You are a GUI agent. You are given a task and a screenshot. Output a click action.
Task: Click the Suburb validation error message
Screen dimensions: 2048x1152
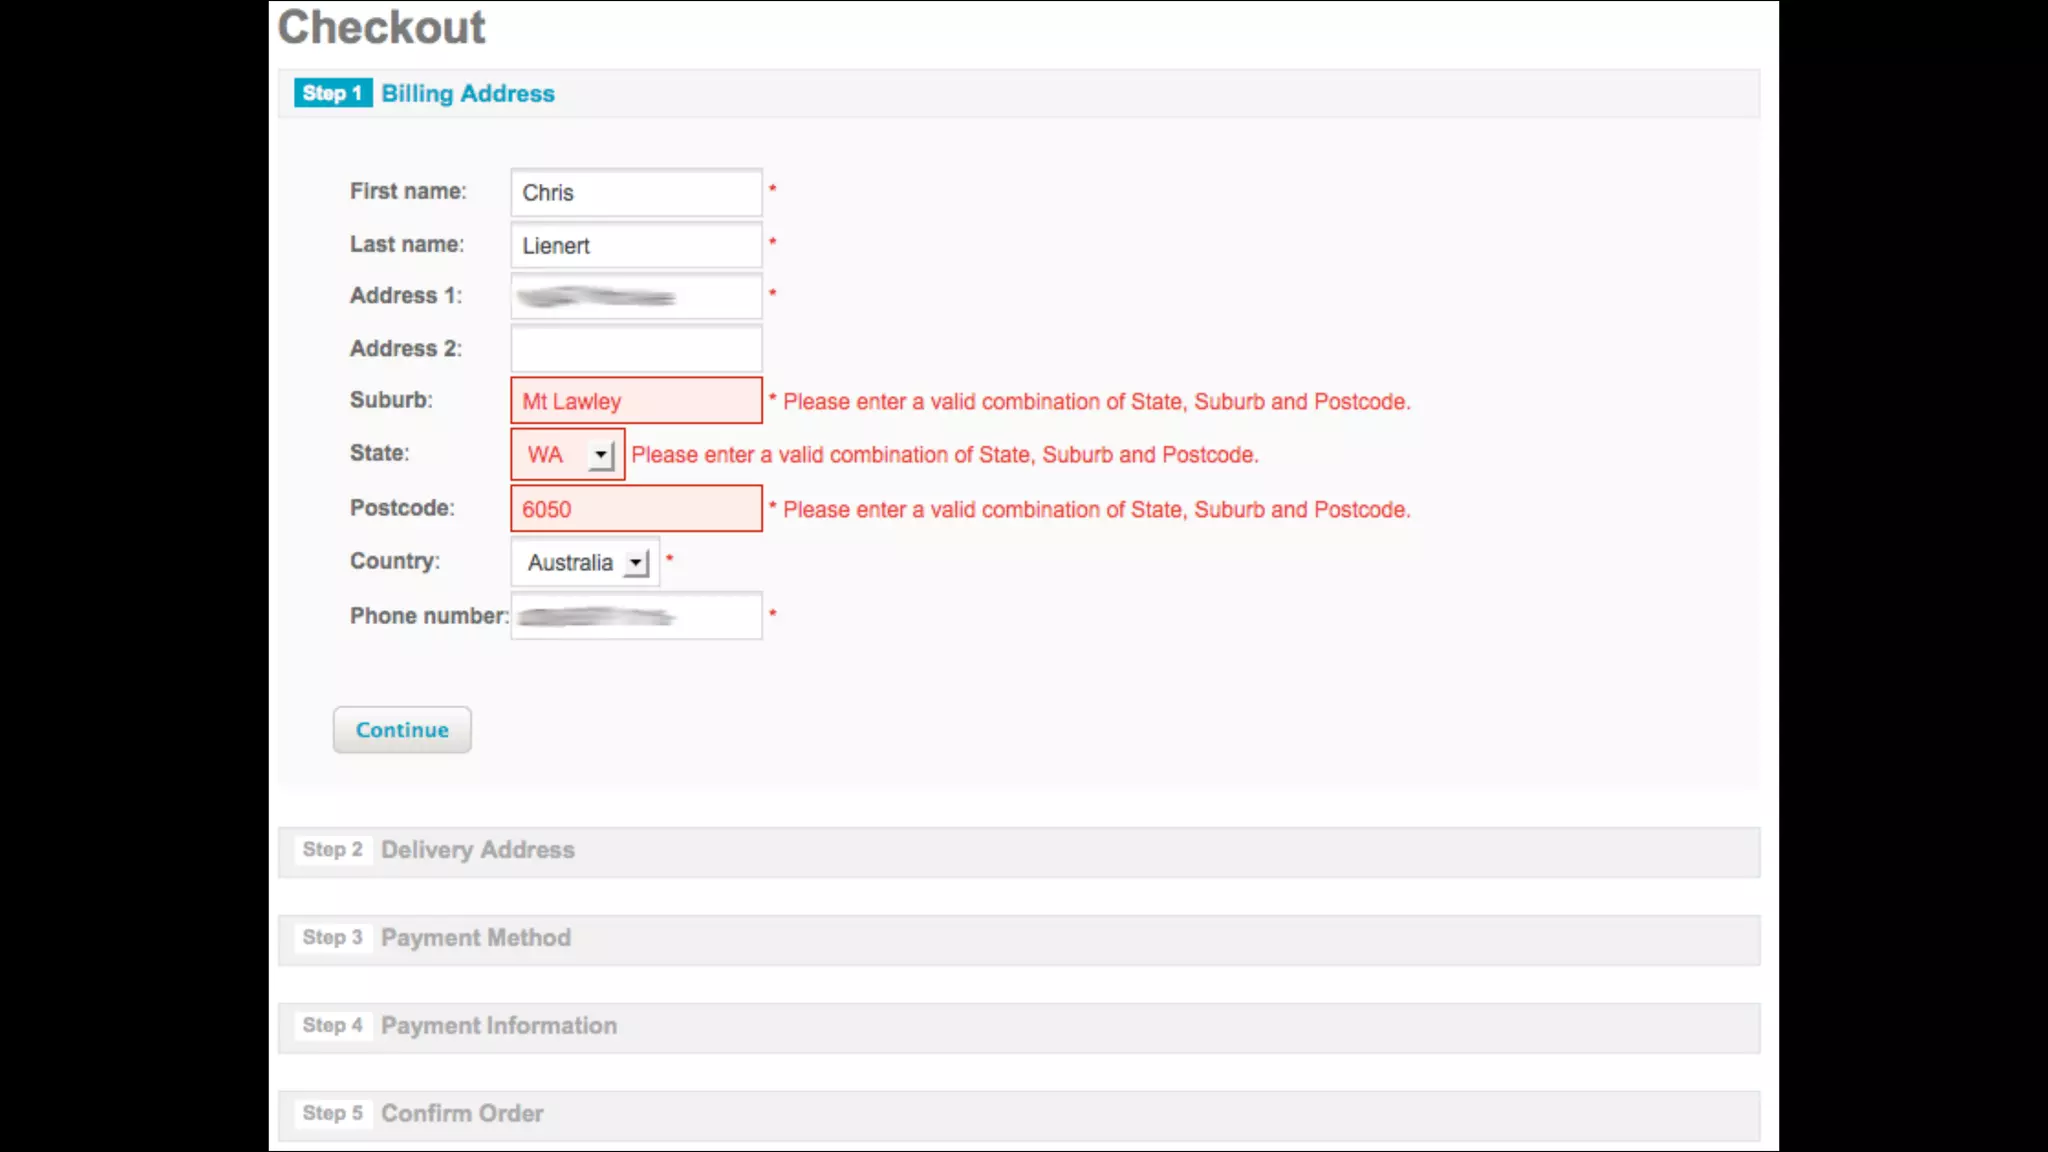pos(1096,402)
